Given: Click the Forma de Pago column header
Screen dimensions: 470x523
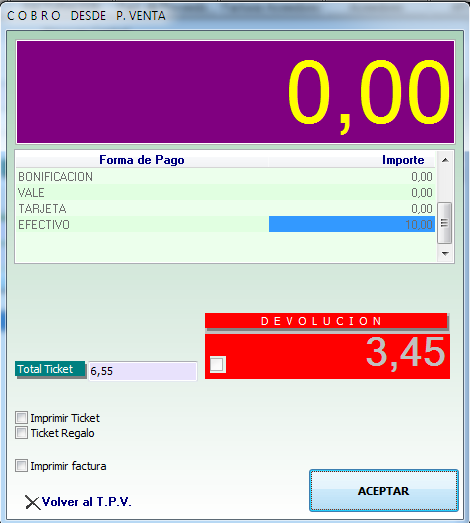Looking at the screenshot, I should point(142,160).
